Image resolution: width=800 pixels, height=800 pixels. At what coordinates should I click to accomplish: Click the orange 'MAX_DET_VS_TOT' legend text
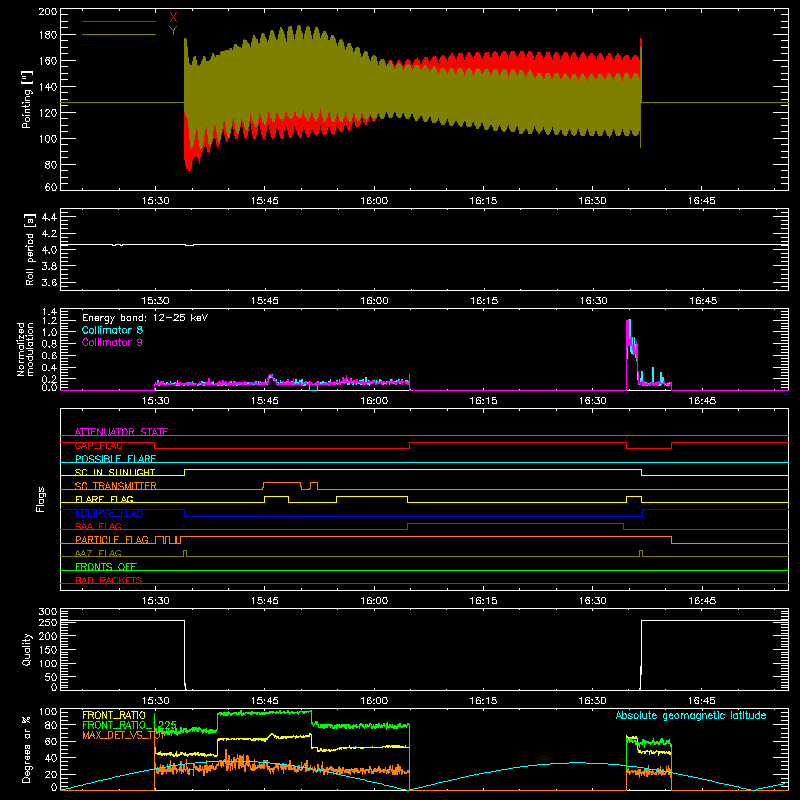click(123, 735)
